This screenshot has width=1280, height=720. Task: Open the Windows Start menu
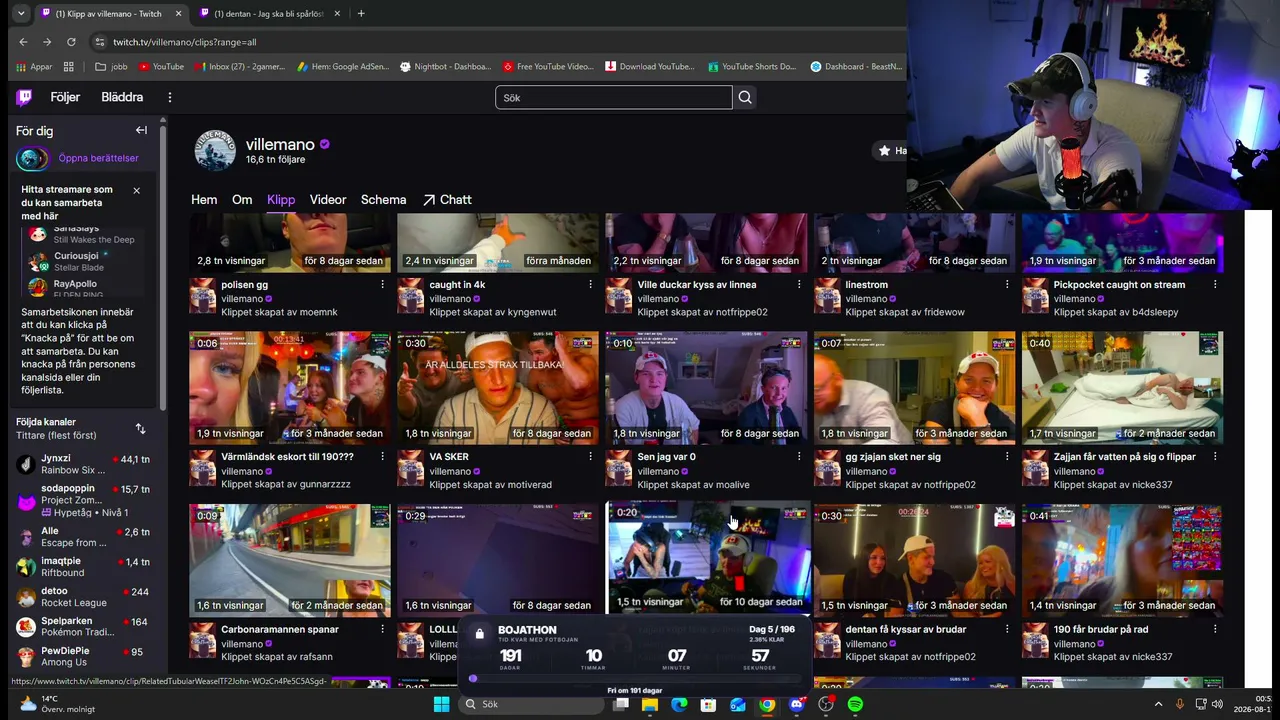pos(441,704)
